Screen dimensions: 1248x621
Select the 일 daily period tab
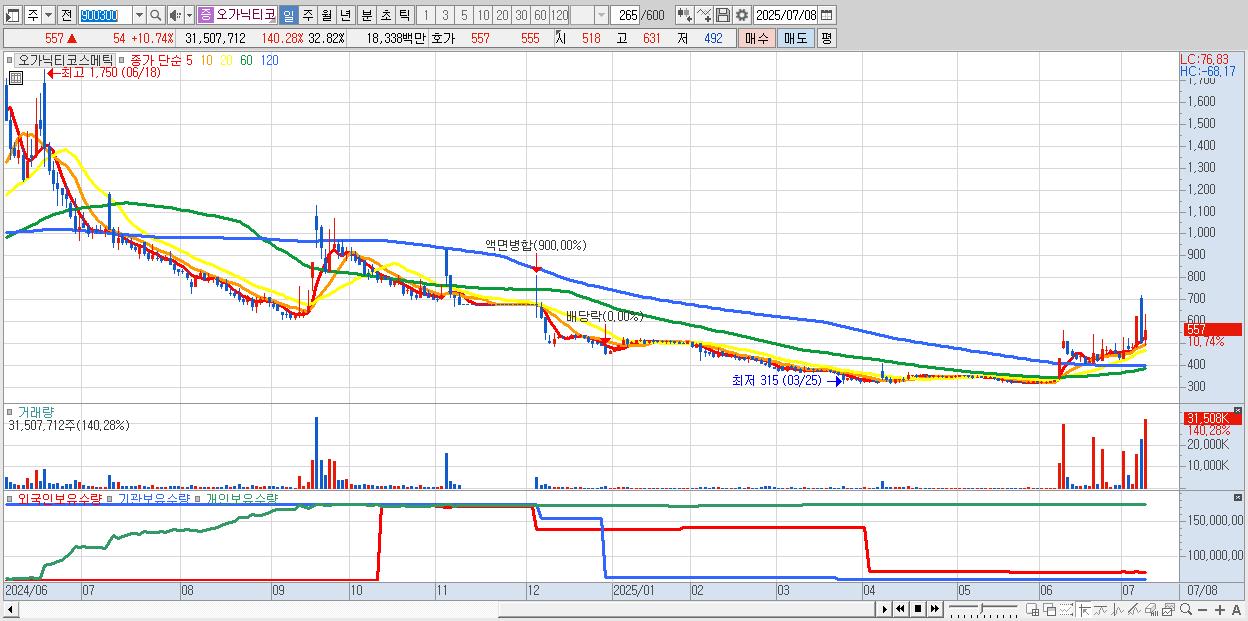[x=288, y=15]
